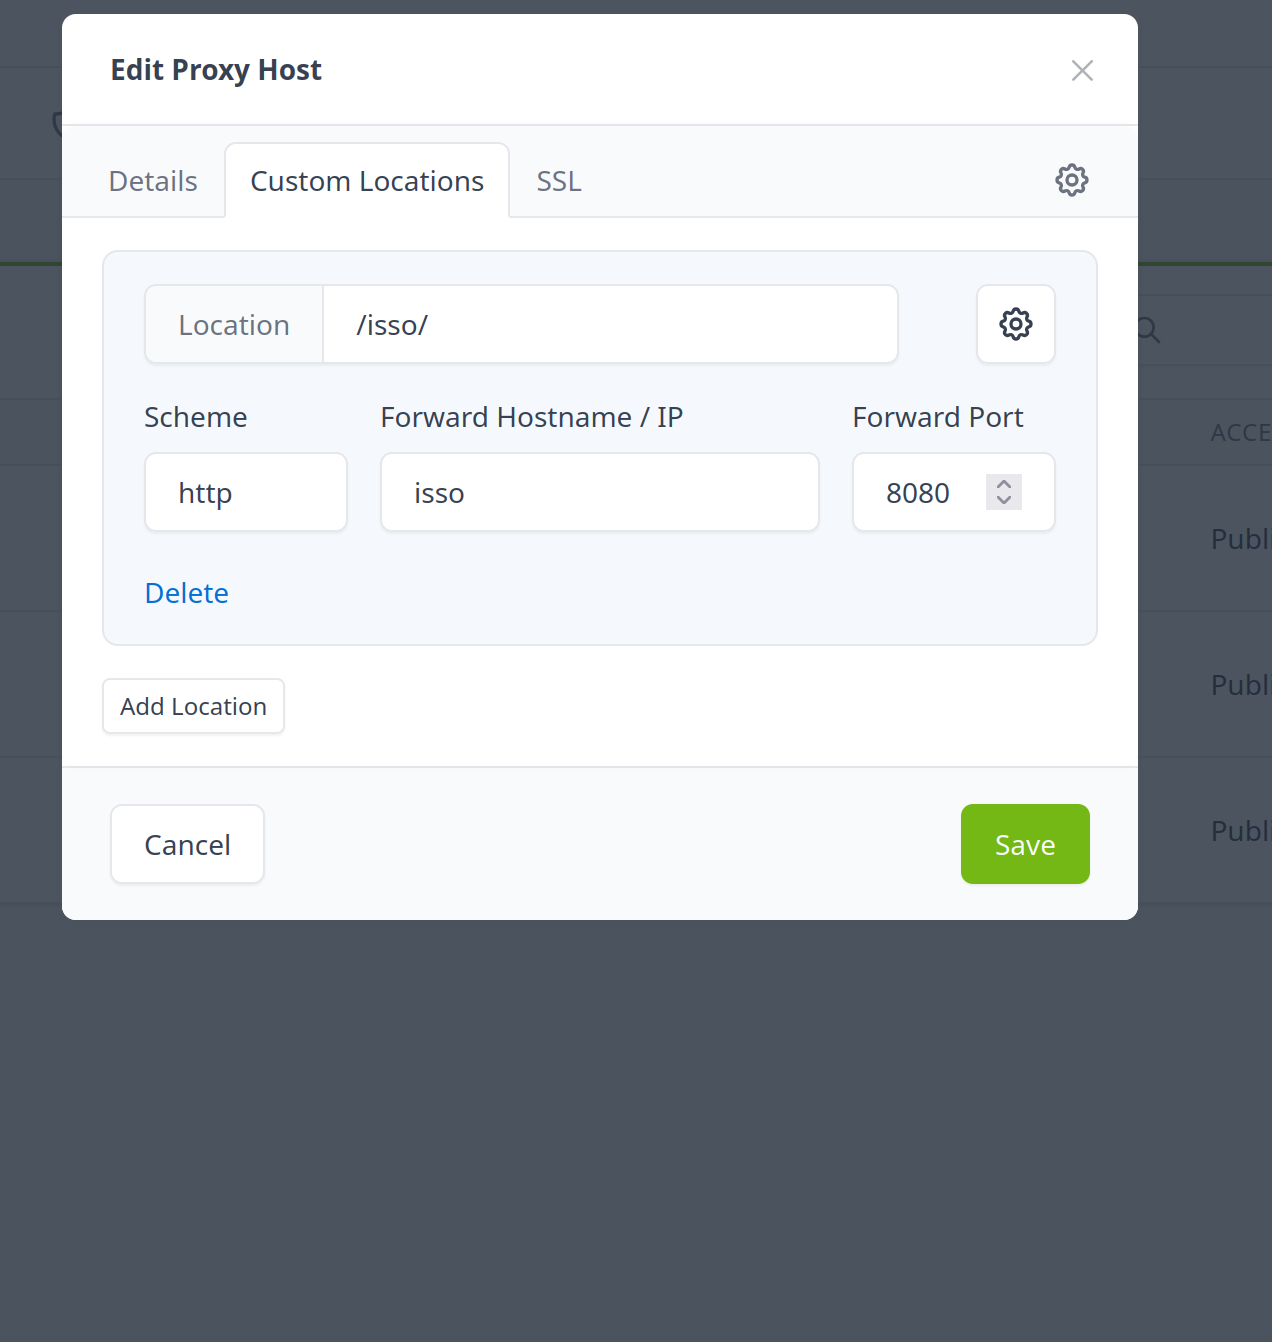Open the SSL tab
Viewport: 1272px width, 1342px height.
[x=559, y=182]
